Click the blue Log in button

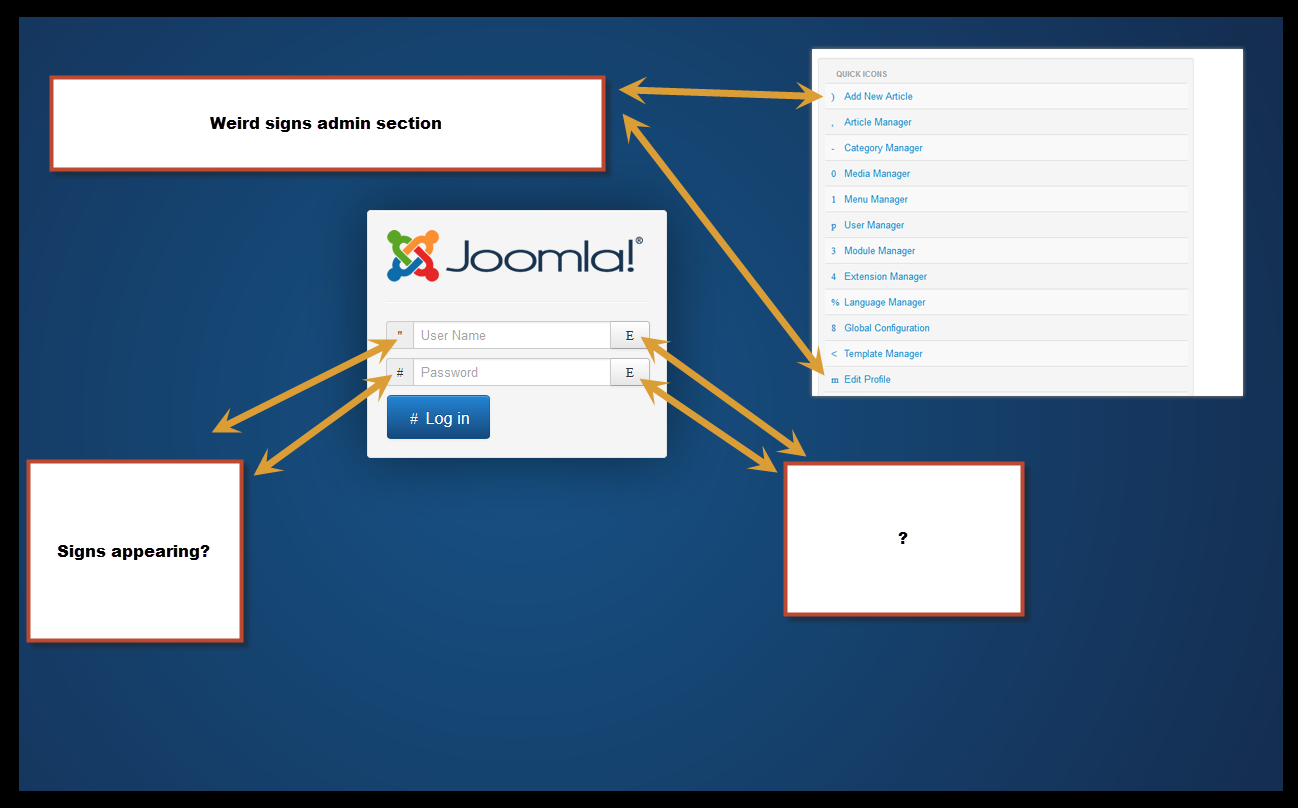click(438, 418)
